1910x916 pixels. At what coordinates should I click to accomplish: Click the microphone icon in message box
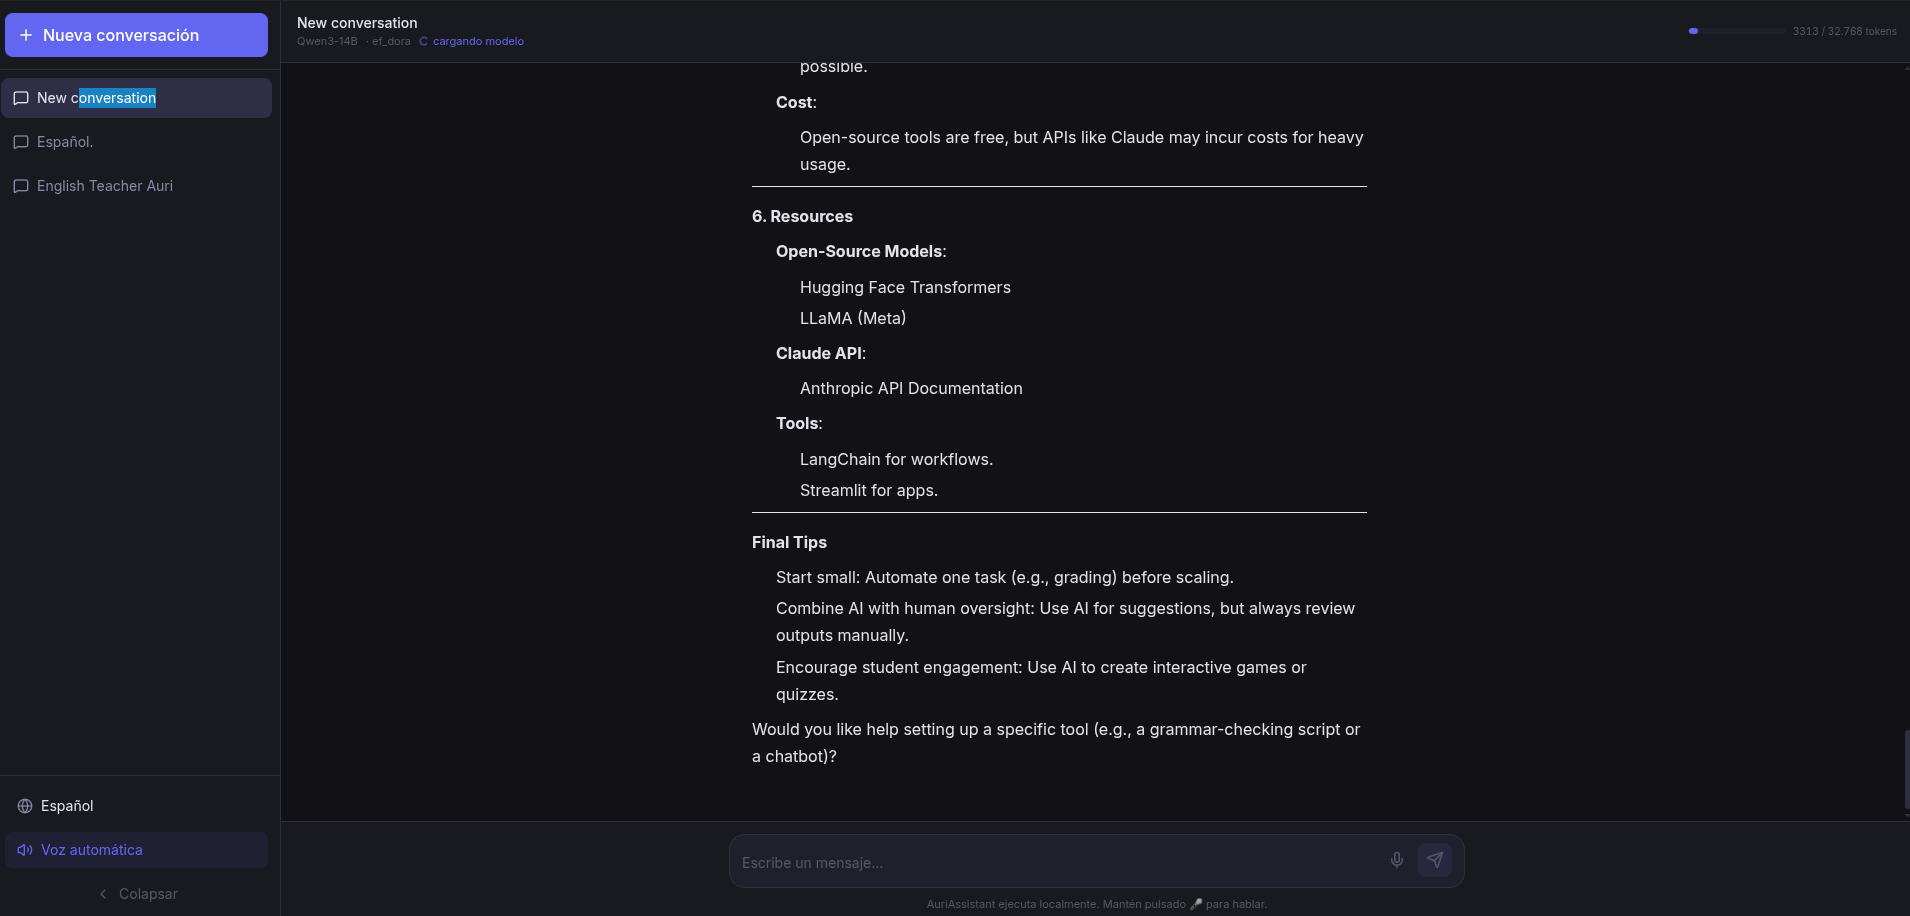click(x=1397, y=860)
